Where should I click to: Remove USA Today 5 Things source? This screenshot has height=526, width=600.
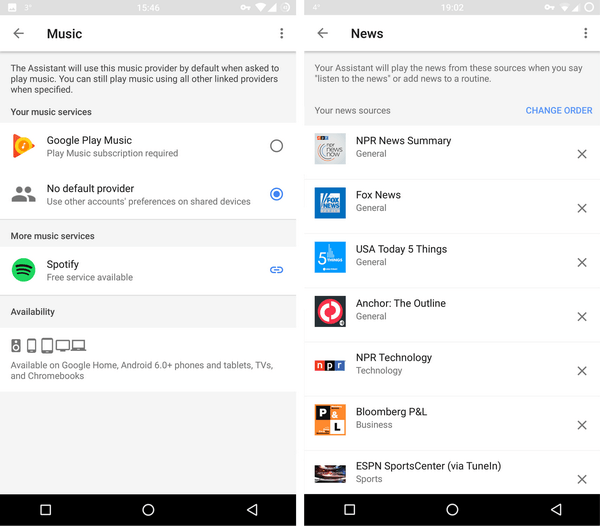point(582,263)
